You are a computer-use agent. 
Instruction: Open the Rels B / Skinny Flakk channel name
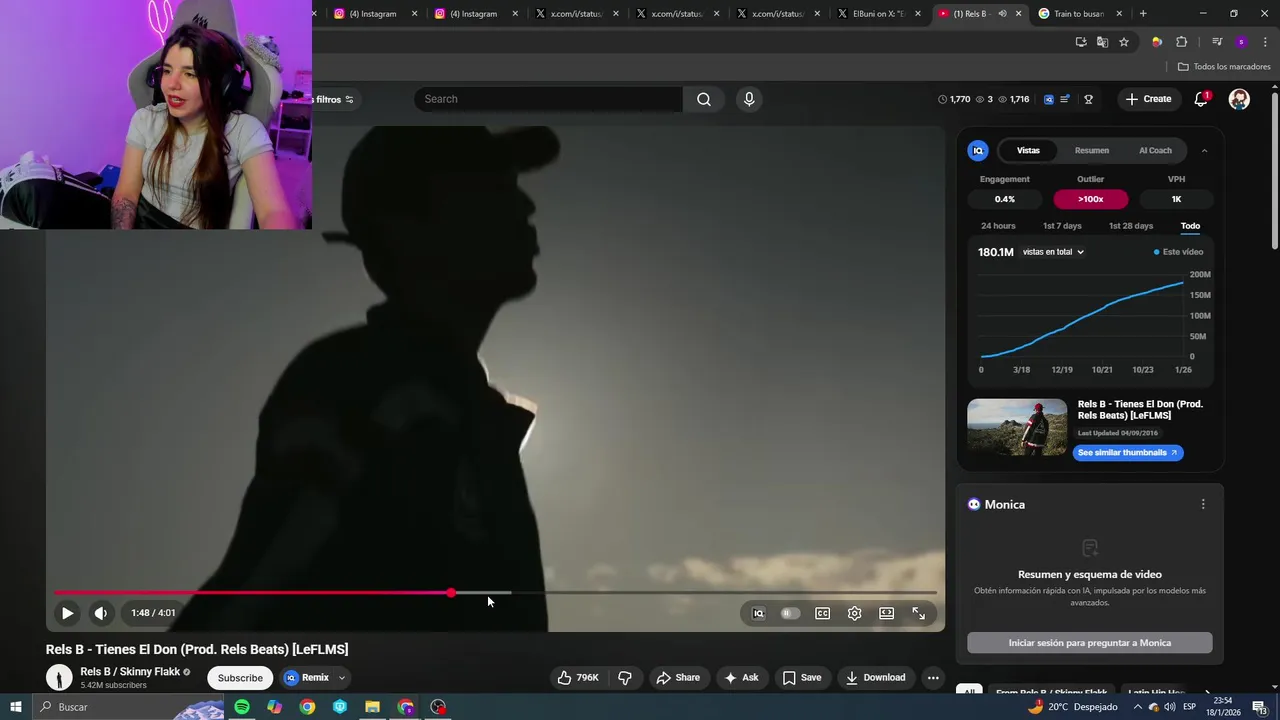point(130,672)
